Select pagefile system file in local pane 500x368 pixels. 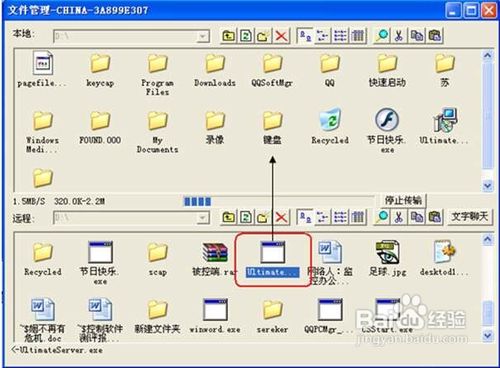pyautogui.click(x=42, y=70)
